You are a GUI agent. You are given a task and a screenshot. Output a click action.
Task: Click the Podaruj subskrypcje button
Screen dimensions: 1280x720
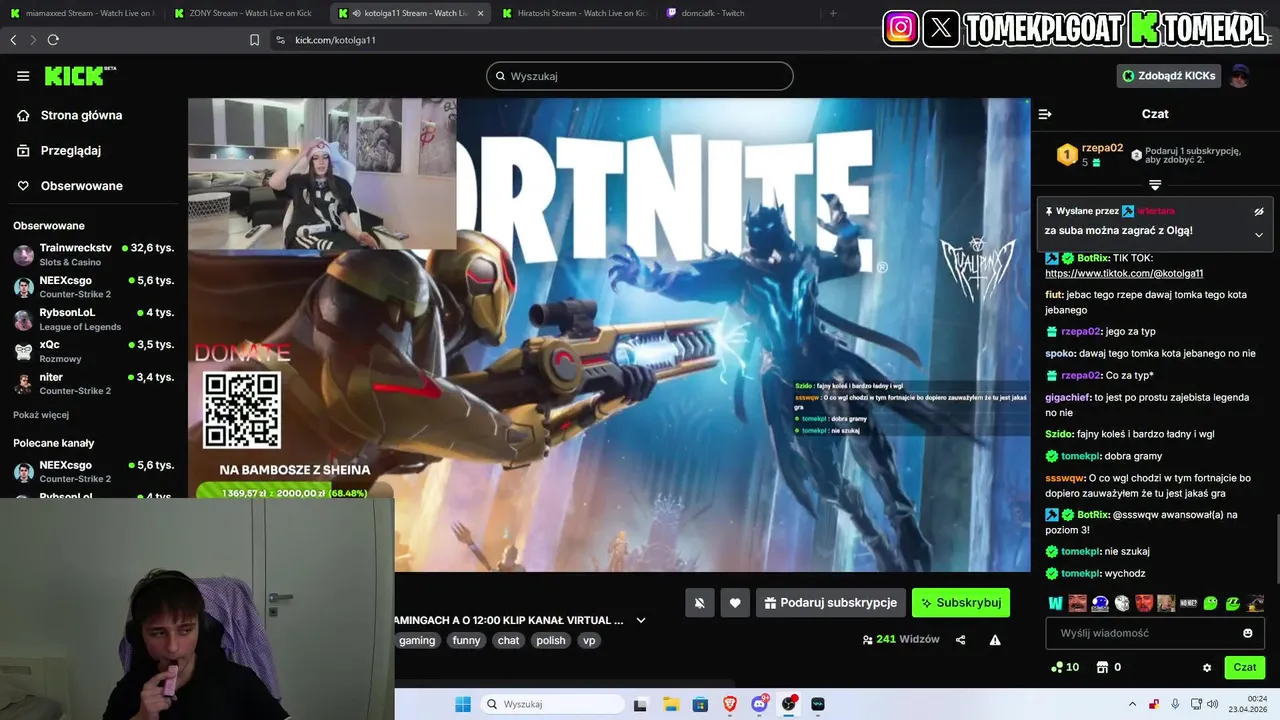[x=831, y=603]
